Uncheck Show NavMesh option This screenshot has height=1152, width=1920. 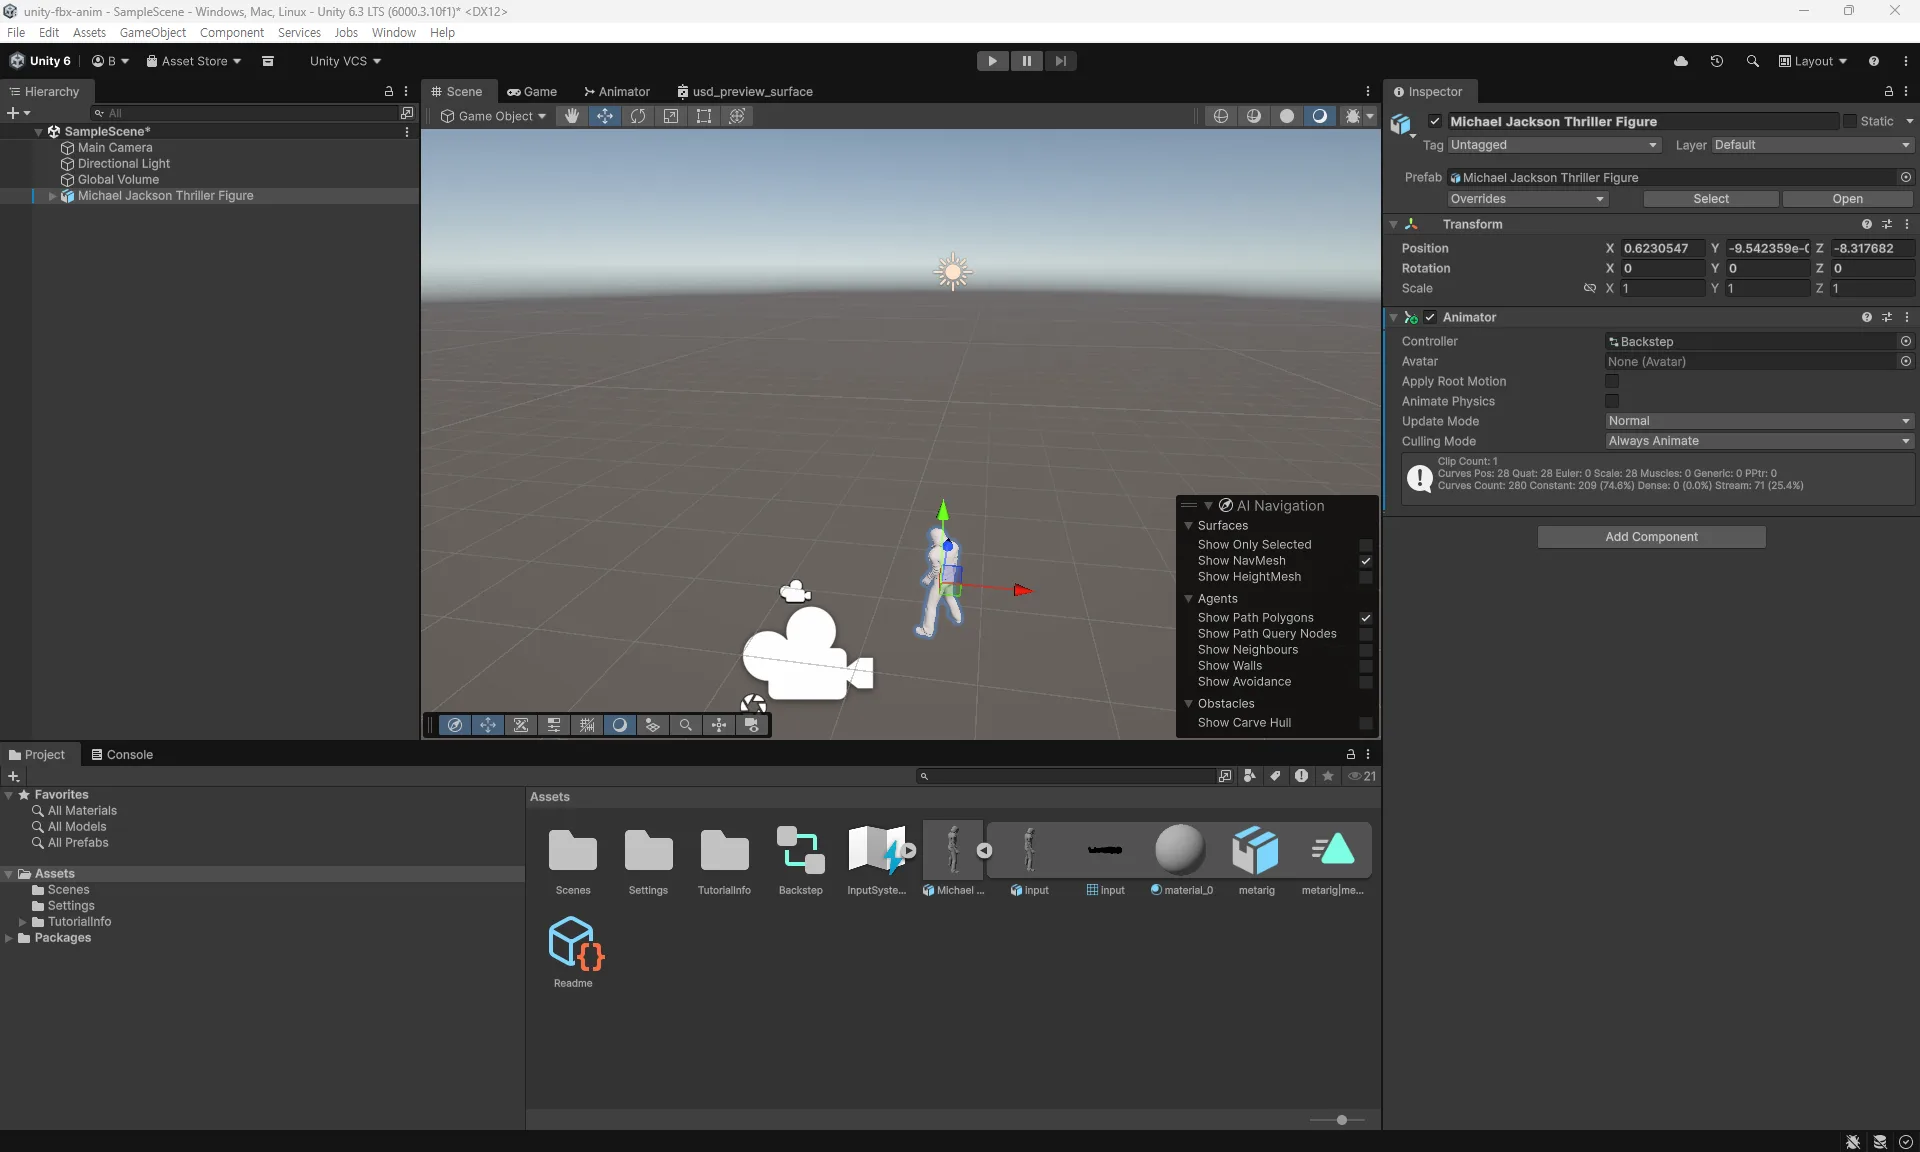point(1366,561)
